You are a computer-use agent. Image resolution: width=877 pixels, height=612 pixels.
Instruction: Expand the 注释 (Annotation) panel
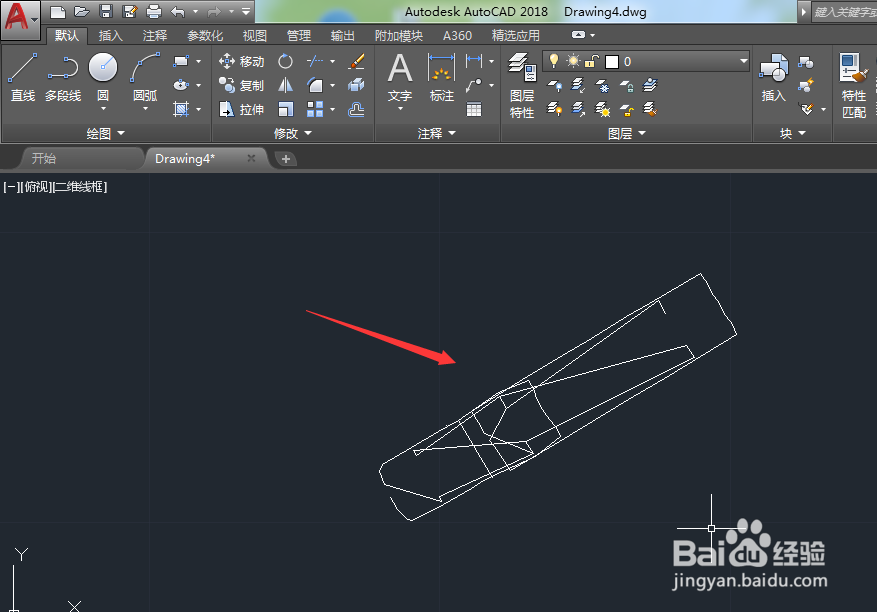click(437, 133)
